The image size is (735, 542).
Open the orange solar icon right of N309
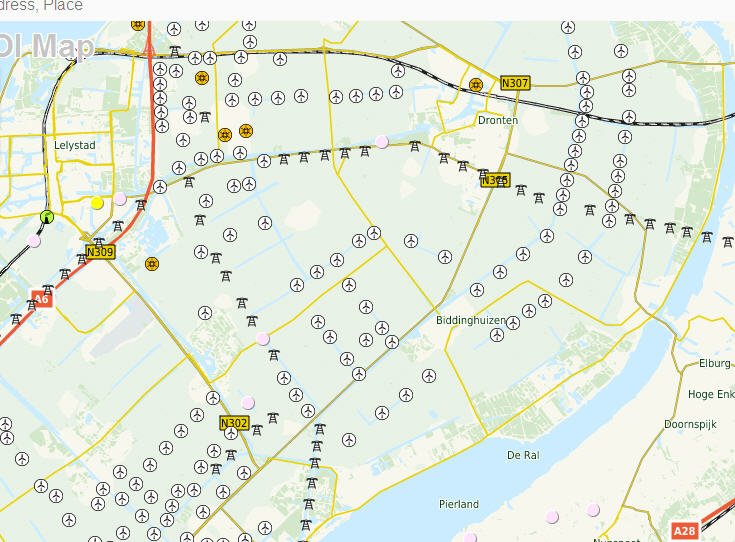[x=152, y=265]
